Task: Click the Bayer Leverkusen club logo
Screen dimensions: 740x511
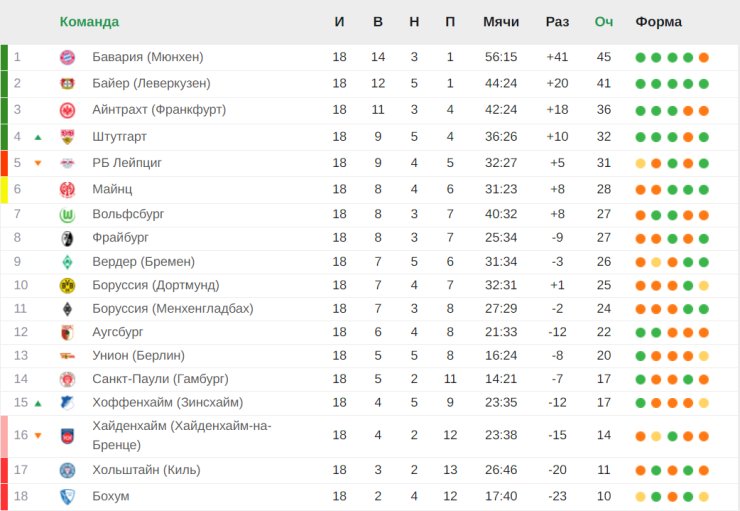Action: point(67,84)
